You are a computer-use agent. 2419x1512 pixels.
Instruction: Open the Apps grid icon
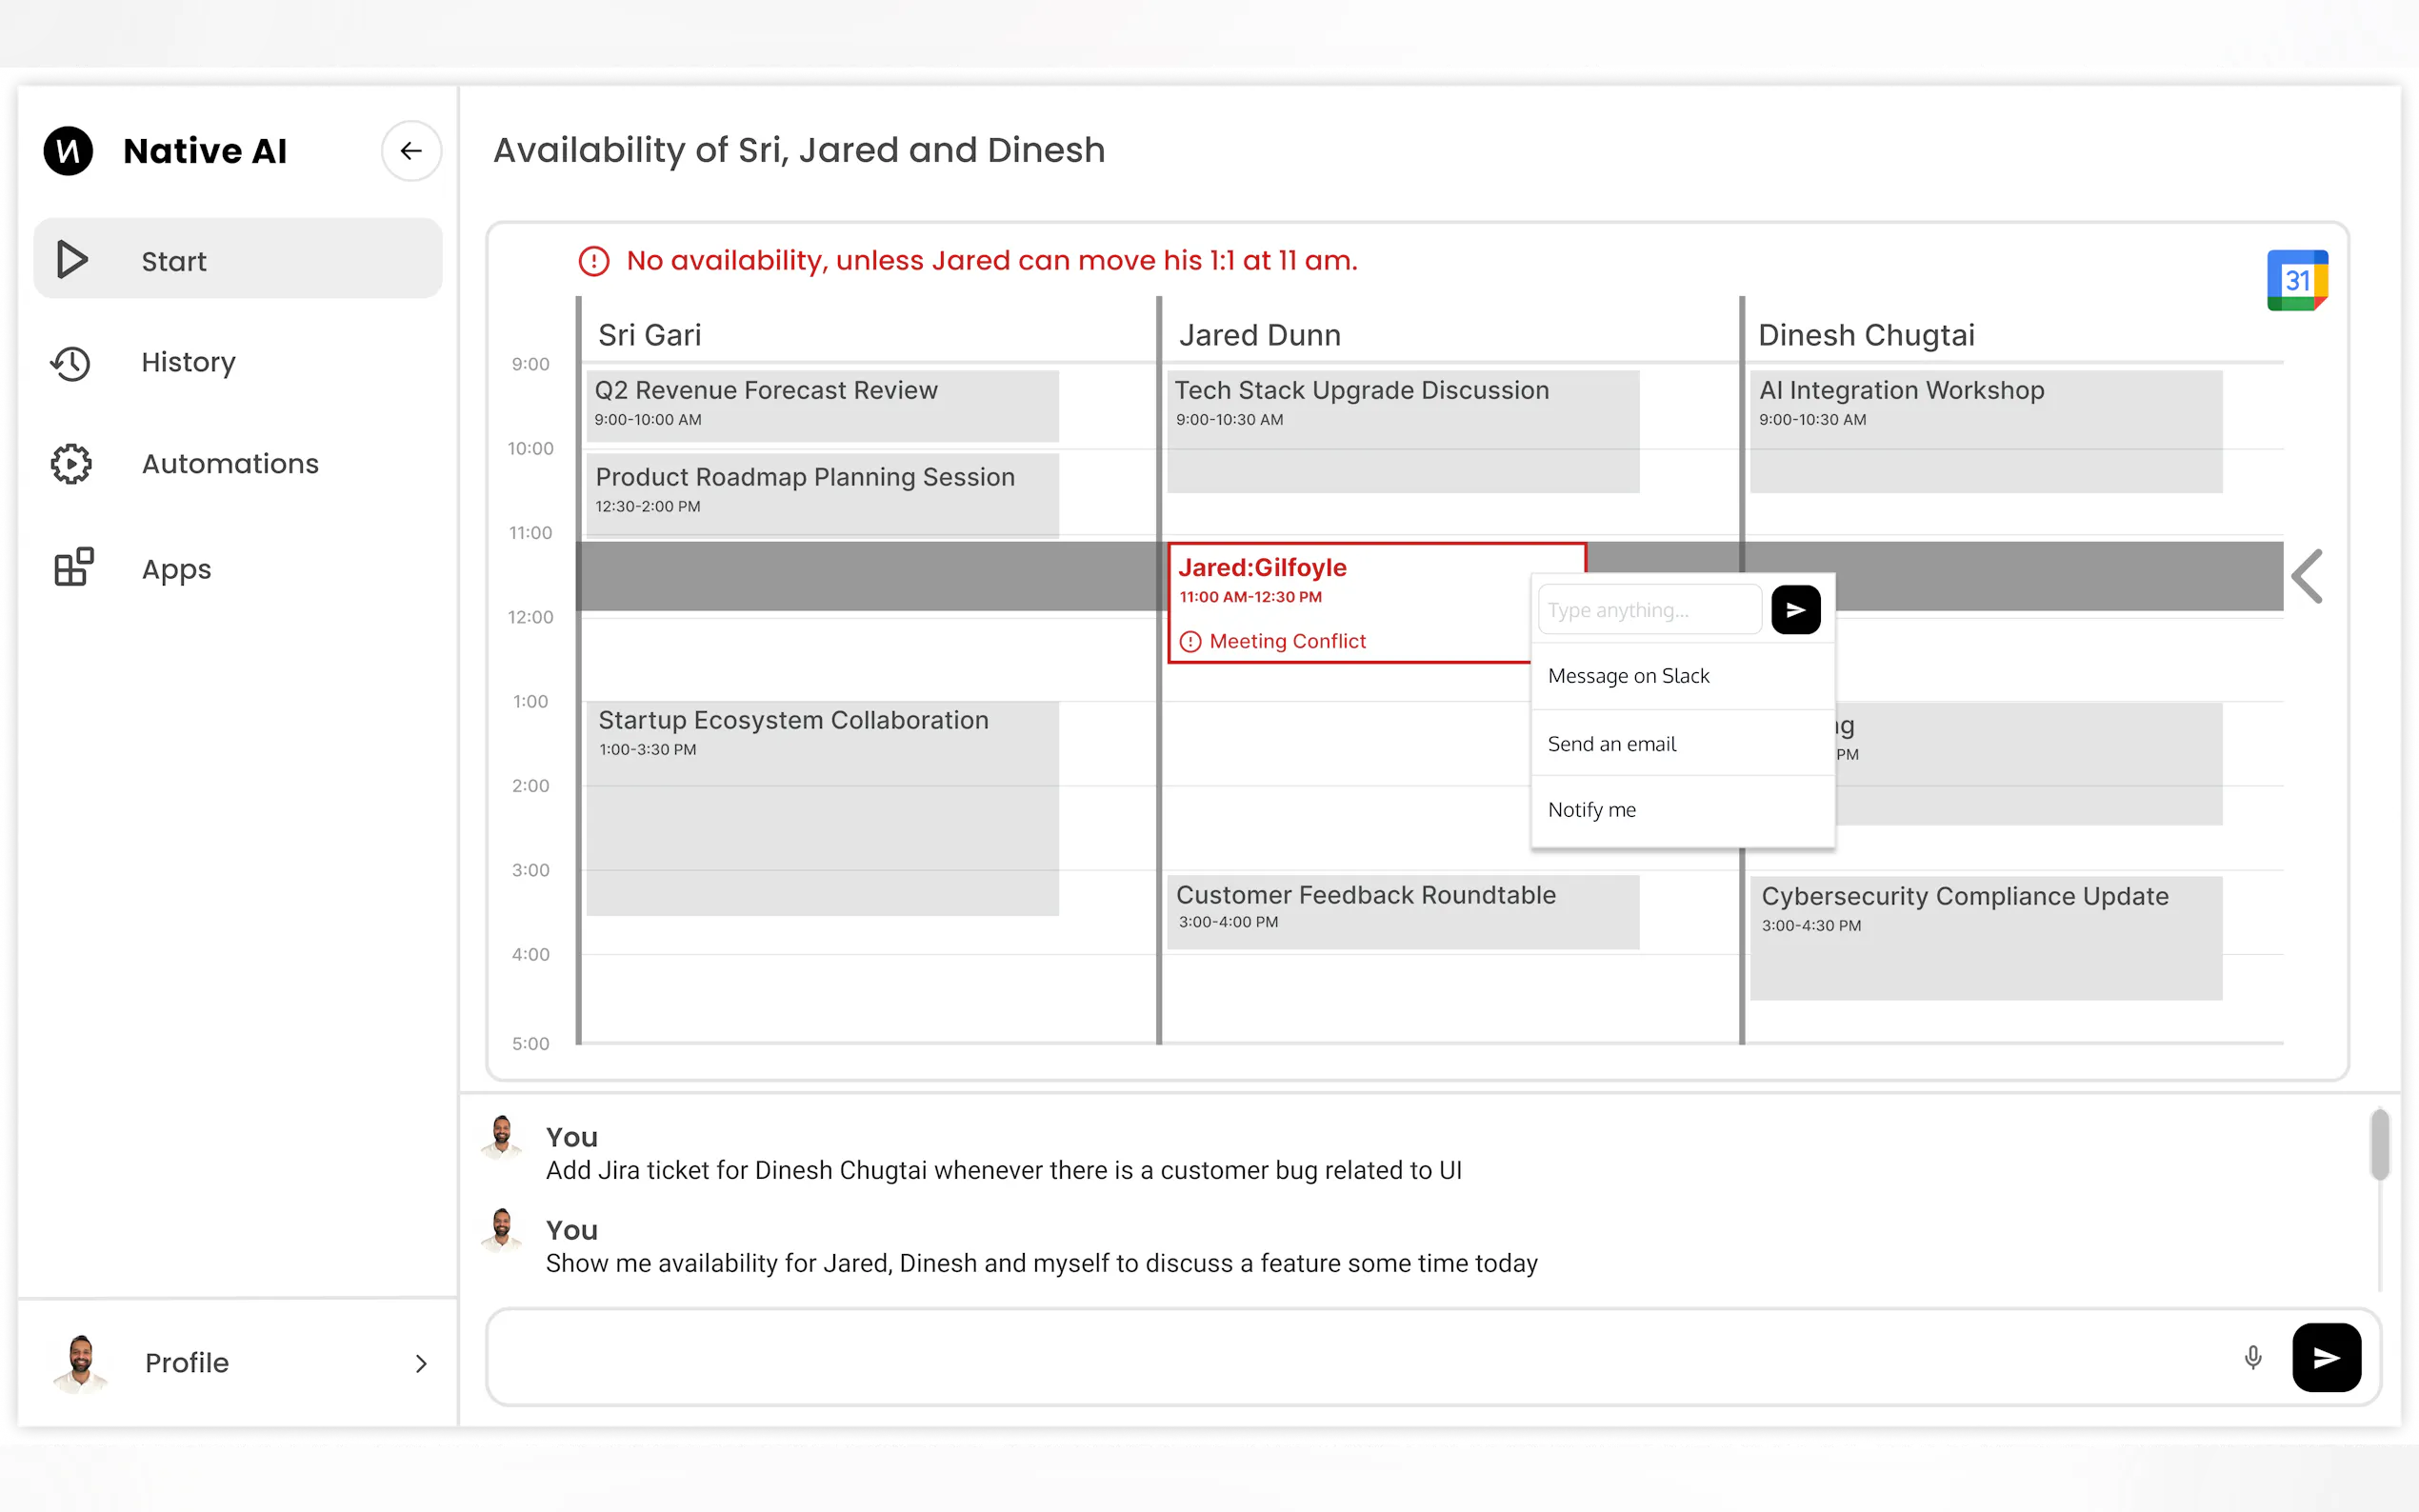73,567
